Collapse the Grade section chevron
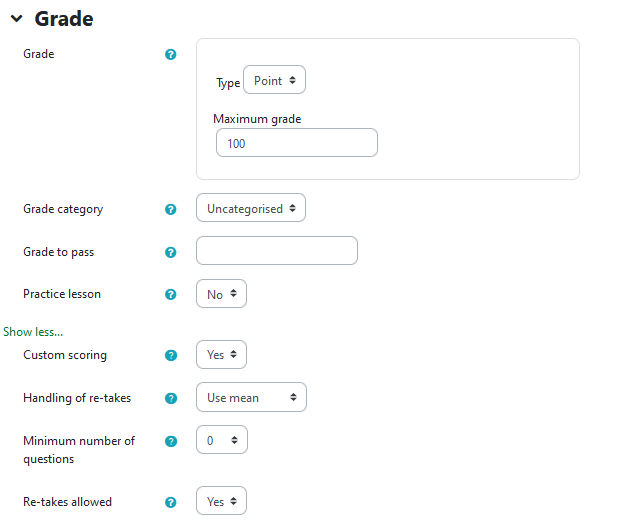Viewport: 630px width, 522px height. point(16,19)
